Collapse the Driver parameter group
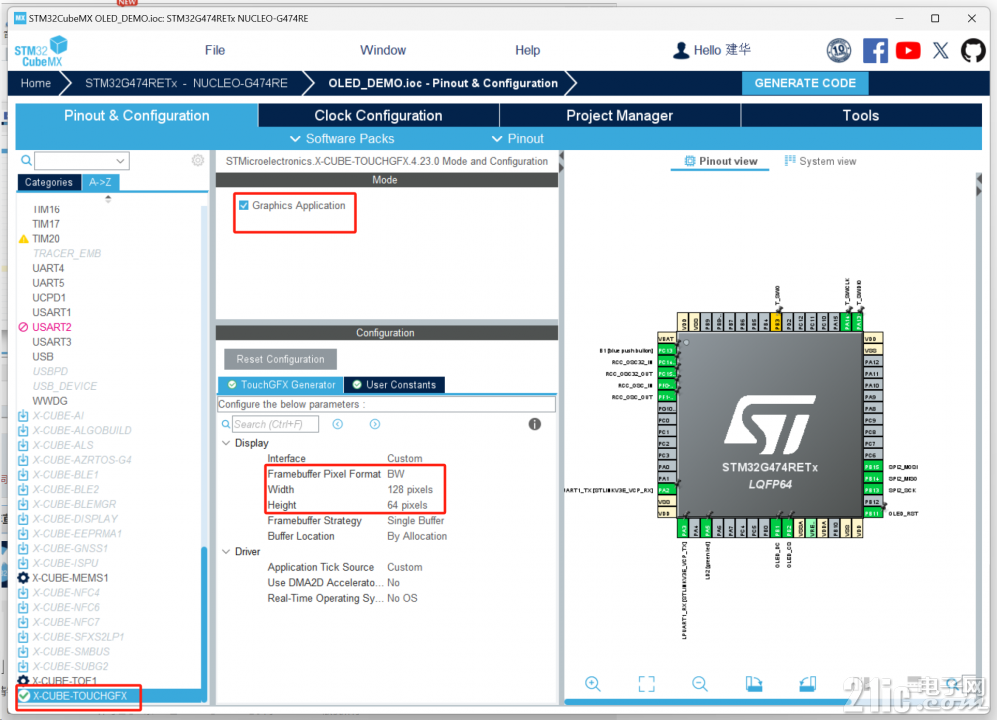 (226, 551)
